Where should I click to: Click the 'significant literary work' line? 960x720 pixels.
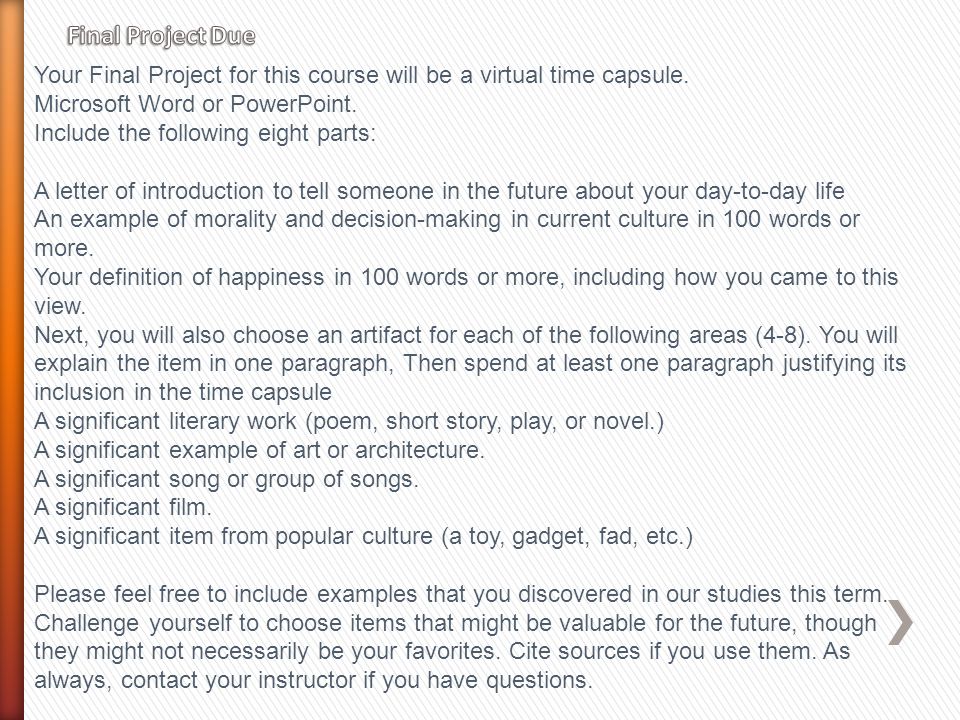(x=349, y=421)
